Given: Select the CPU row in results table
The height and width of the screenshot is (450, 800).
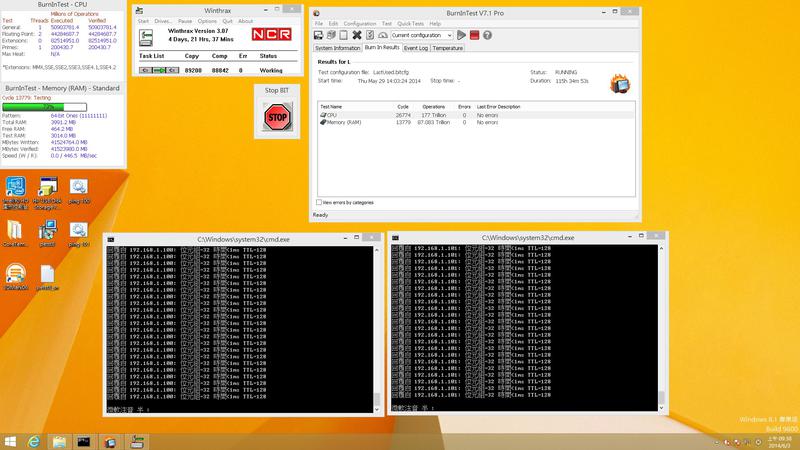Looking at the screenshot, I should click(x=476, y=115).
